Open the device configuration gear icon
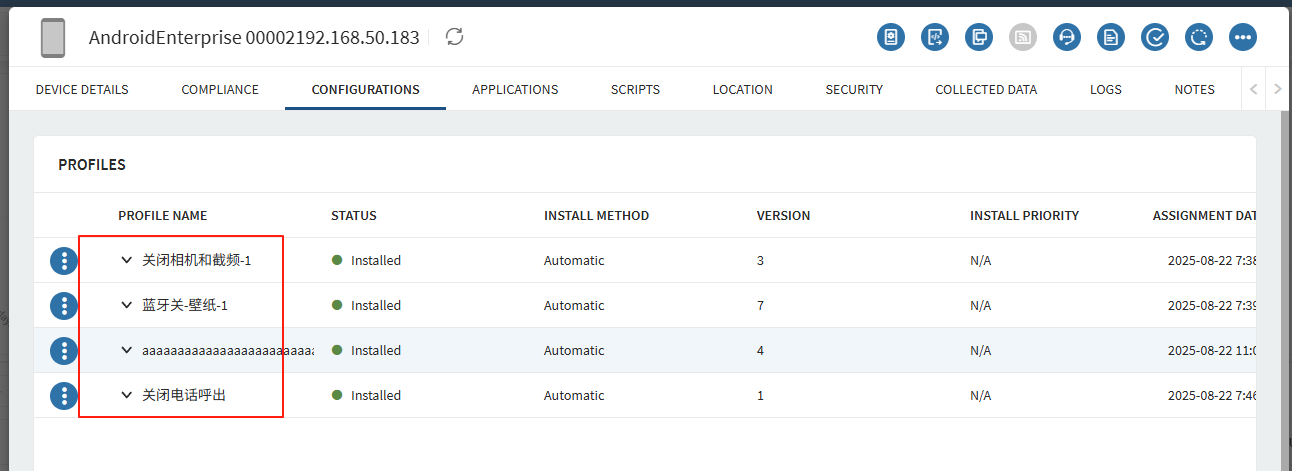 pos(890,37)
